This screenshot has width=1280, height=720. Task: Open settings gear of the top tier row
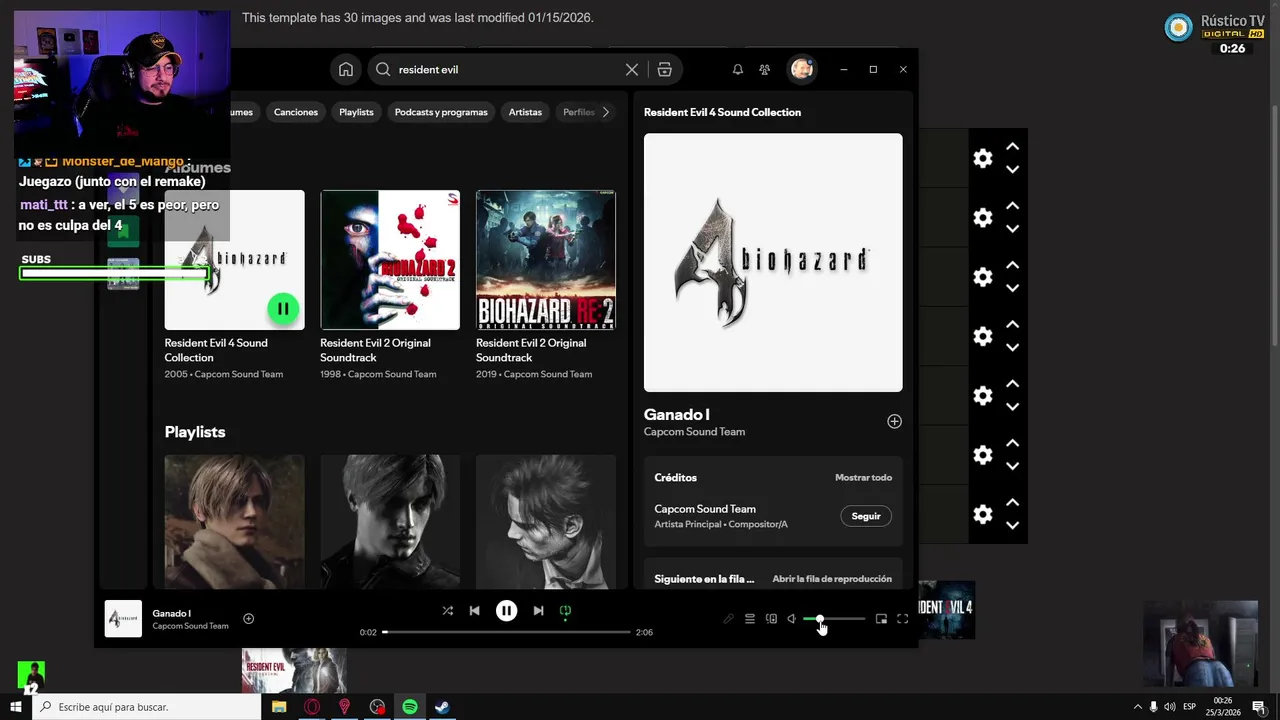pos(983,158)
